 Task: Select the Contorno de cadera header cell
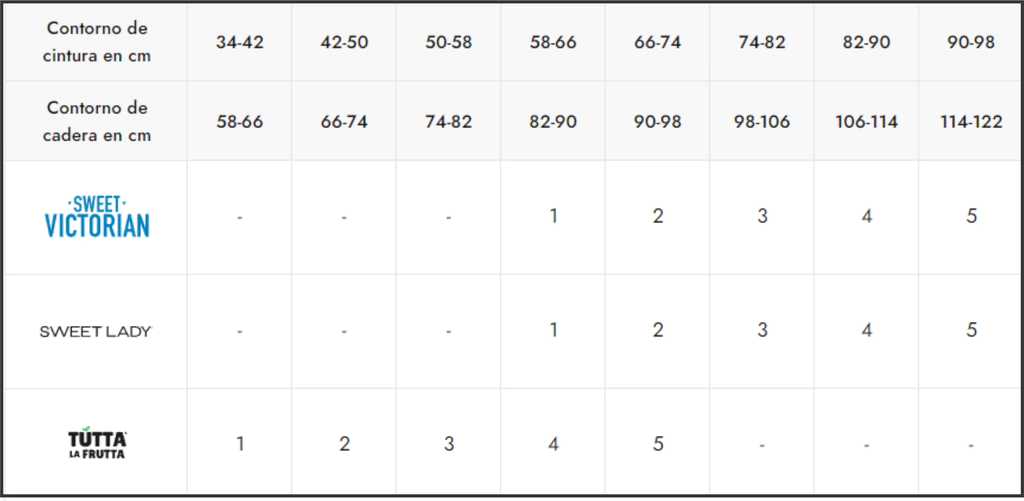tap(97, 121)
